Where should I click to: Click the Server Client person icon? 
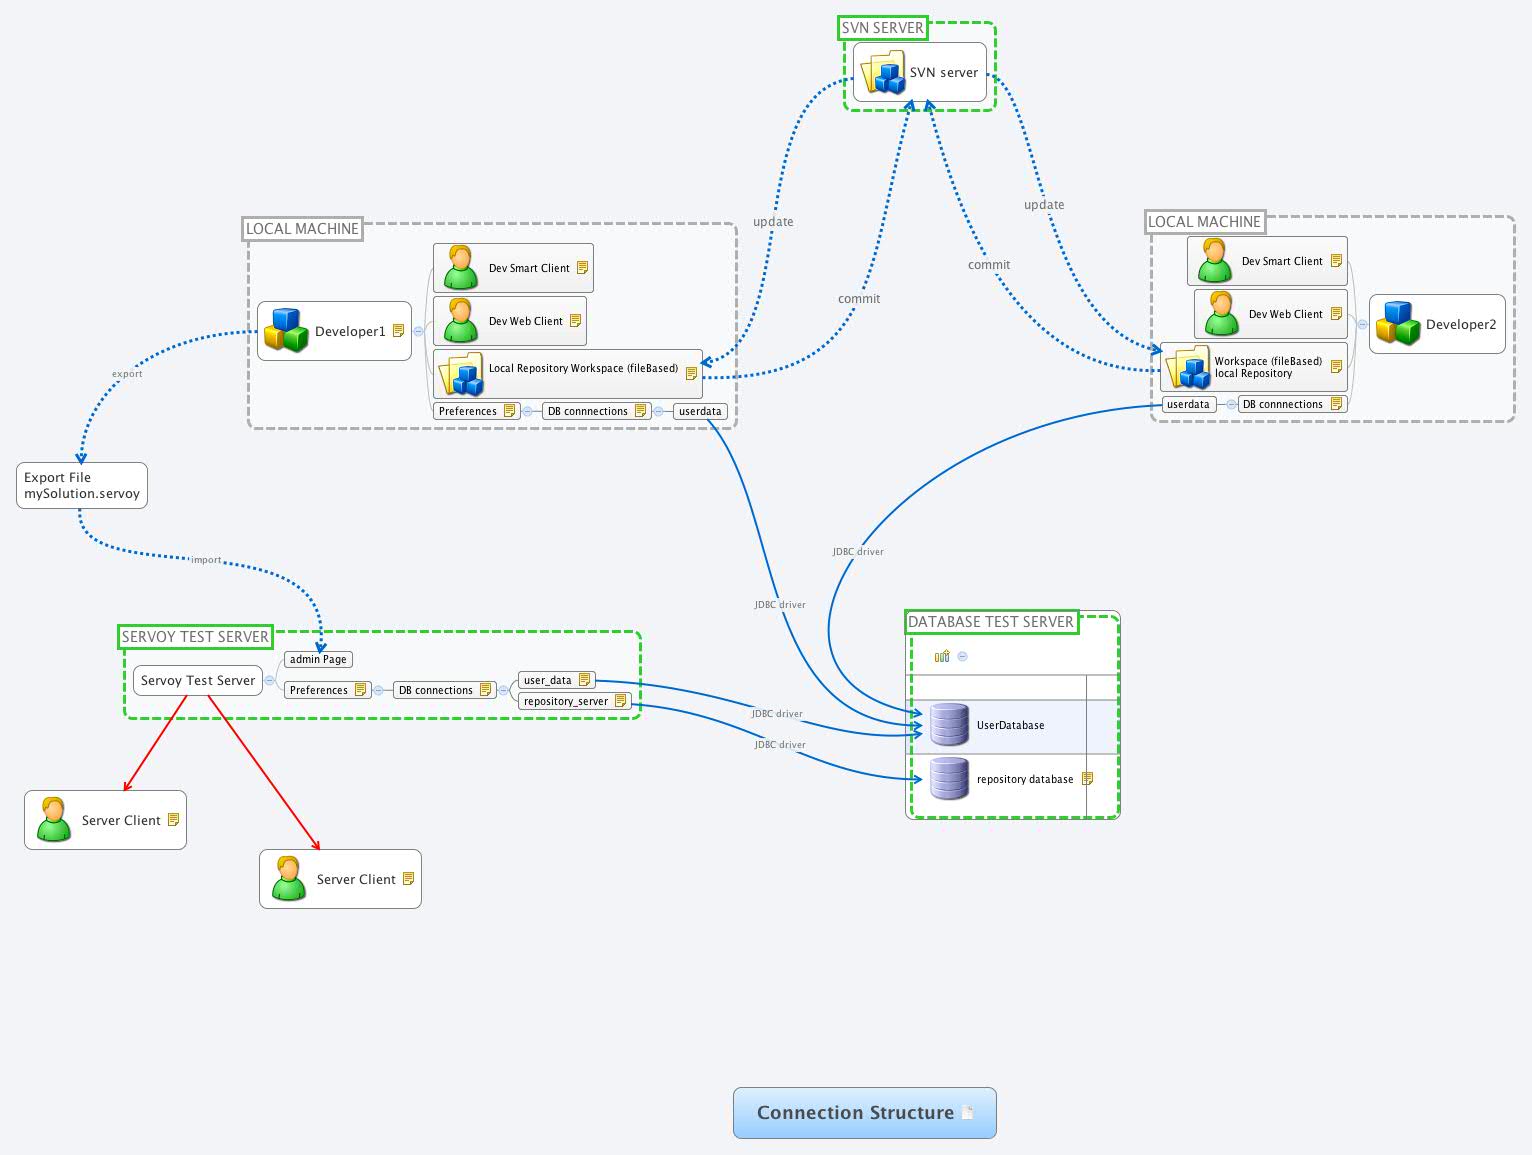click(54, 819)
